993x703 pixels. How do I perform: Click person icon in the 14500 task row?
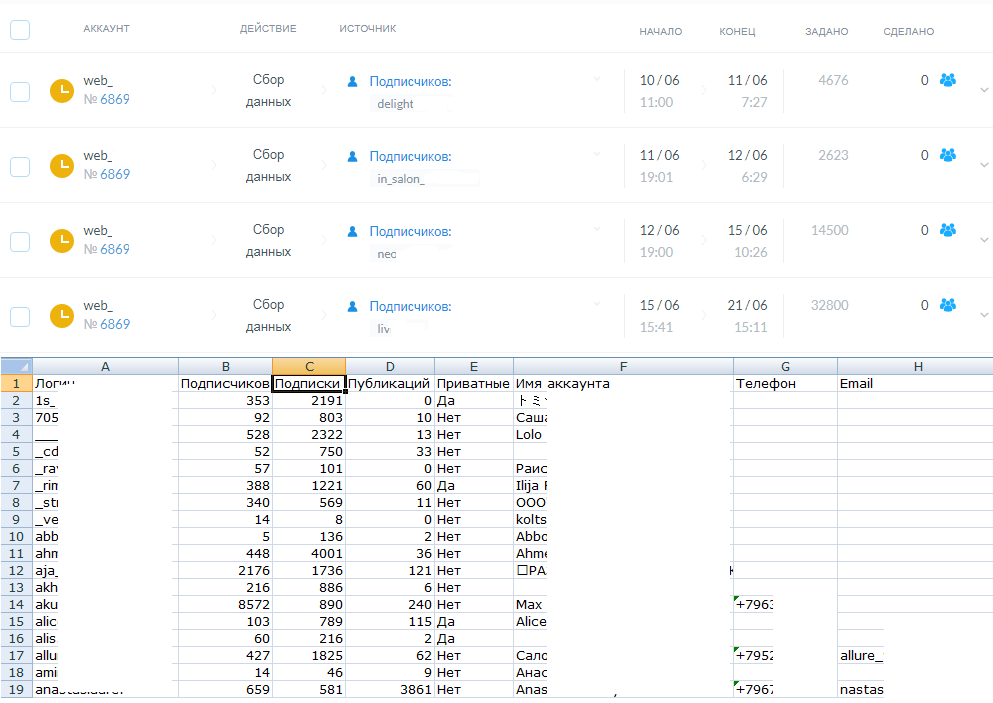(353, 231)
